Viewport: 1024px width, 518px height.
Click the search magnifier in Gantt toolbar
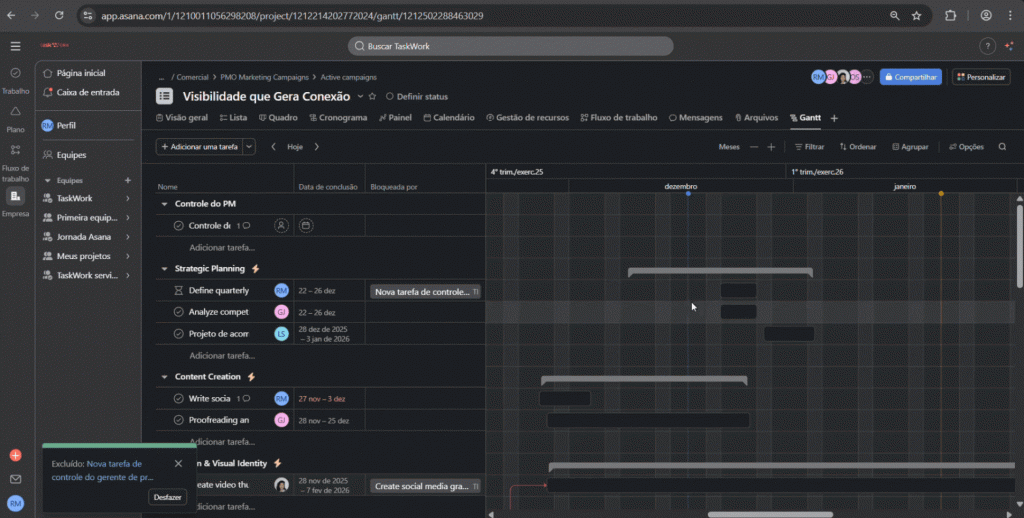point(1002,147)
